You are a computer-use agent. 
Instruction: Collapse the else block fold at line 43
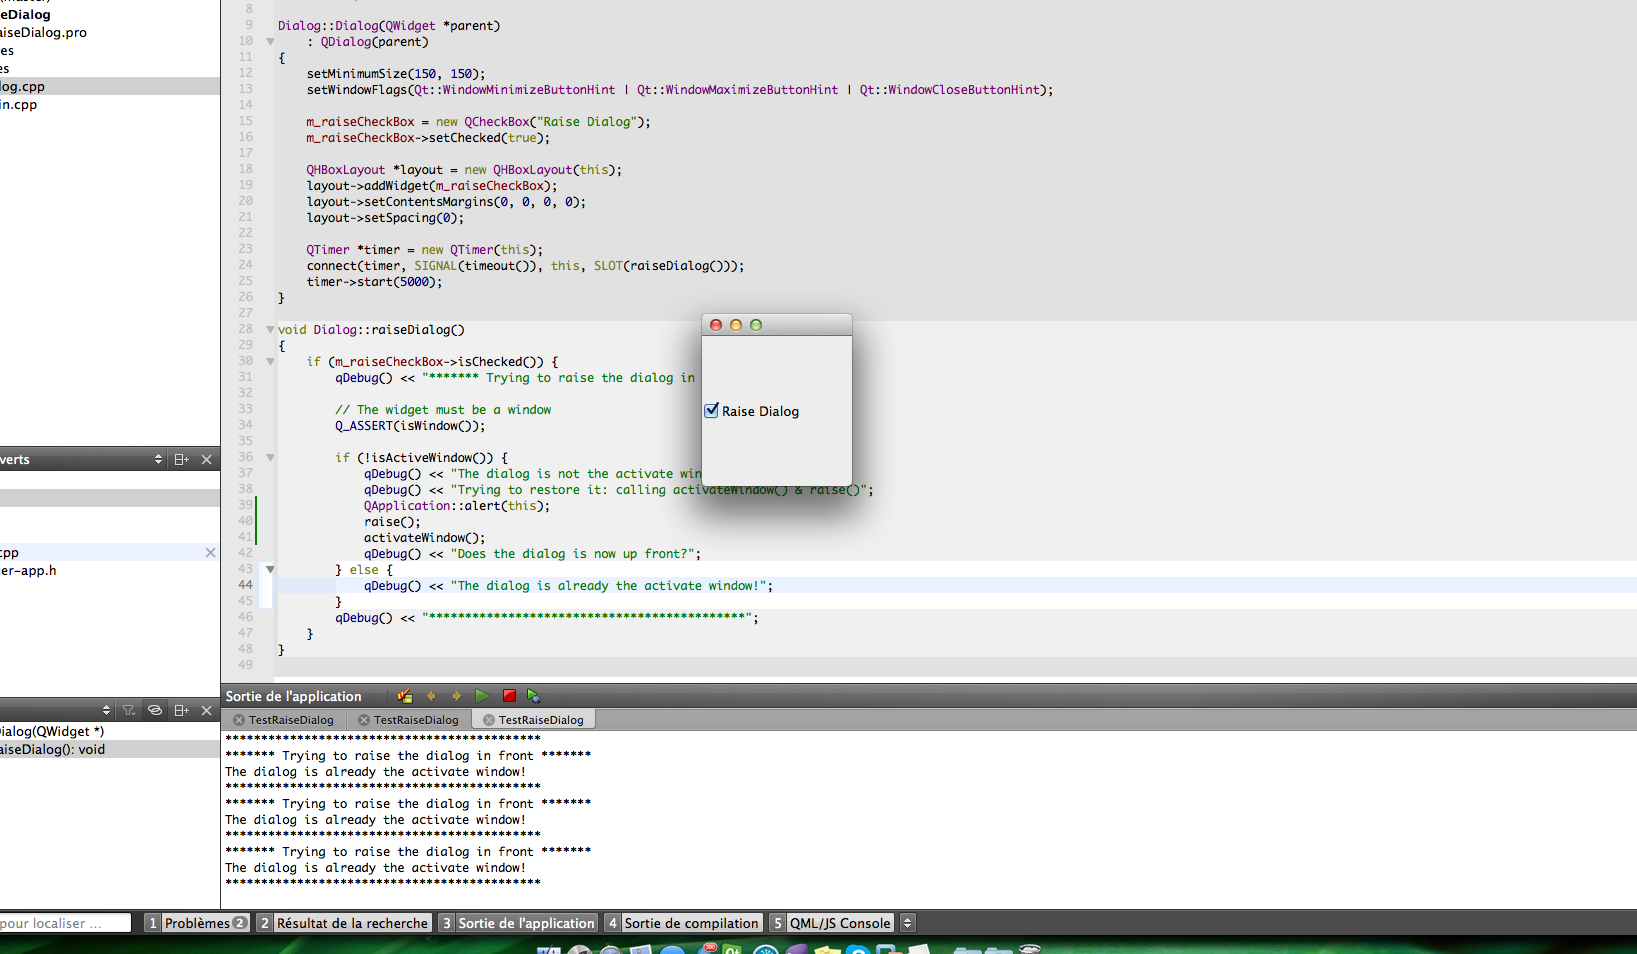tap(270, 569)
